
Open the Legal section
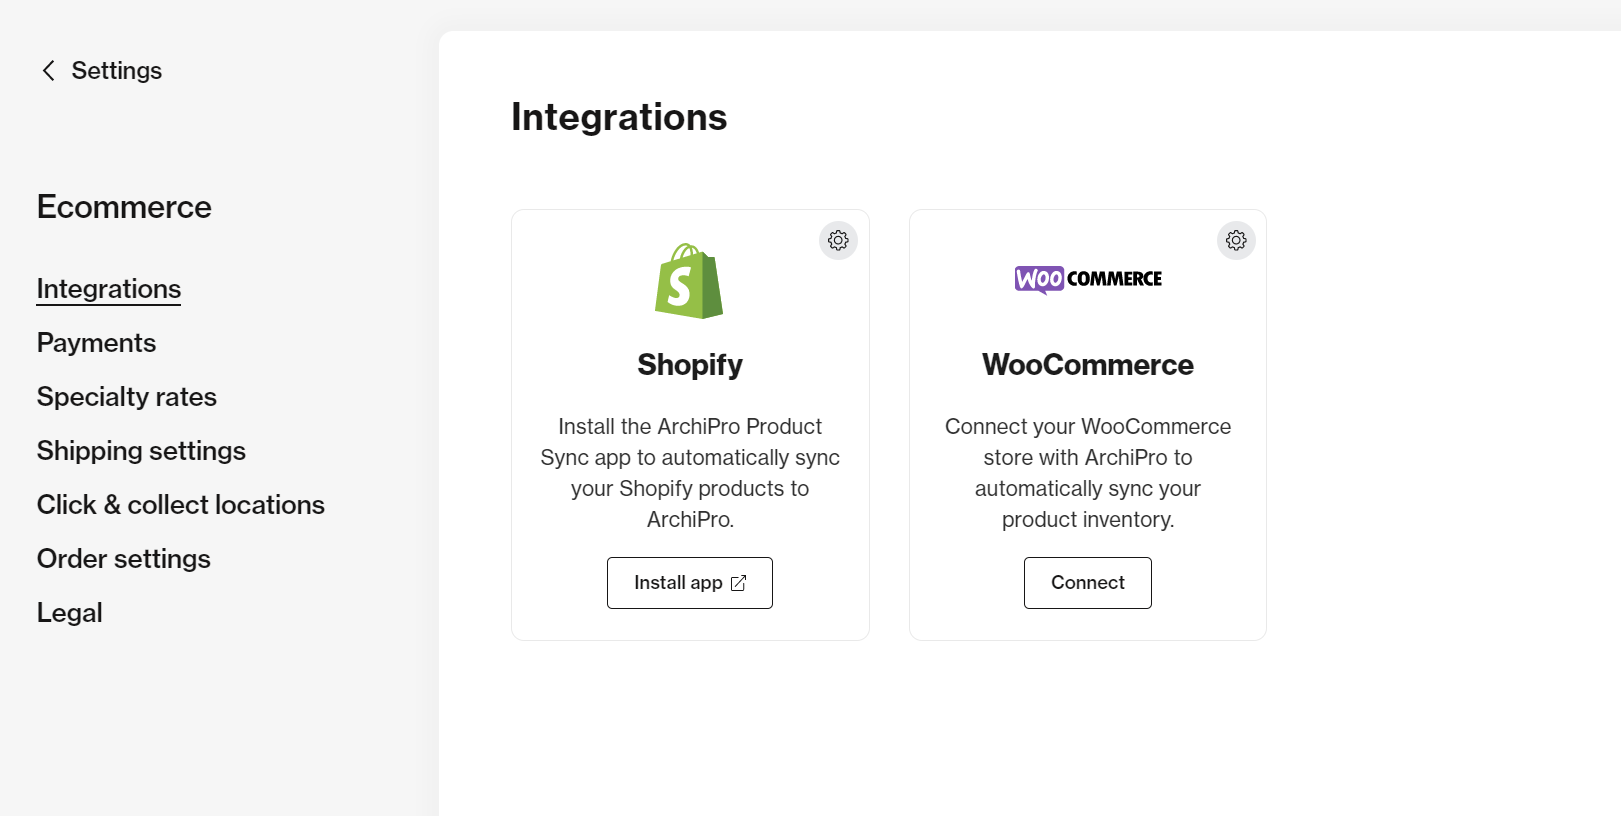pyautogui.click(x=70, y=613)
